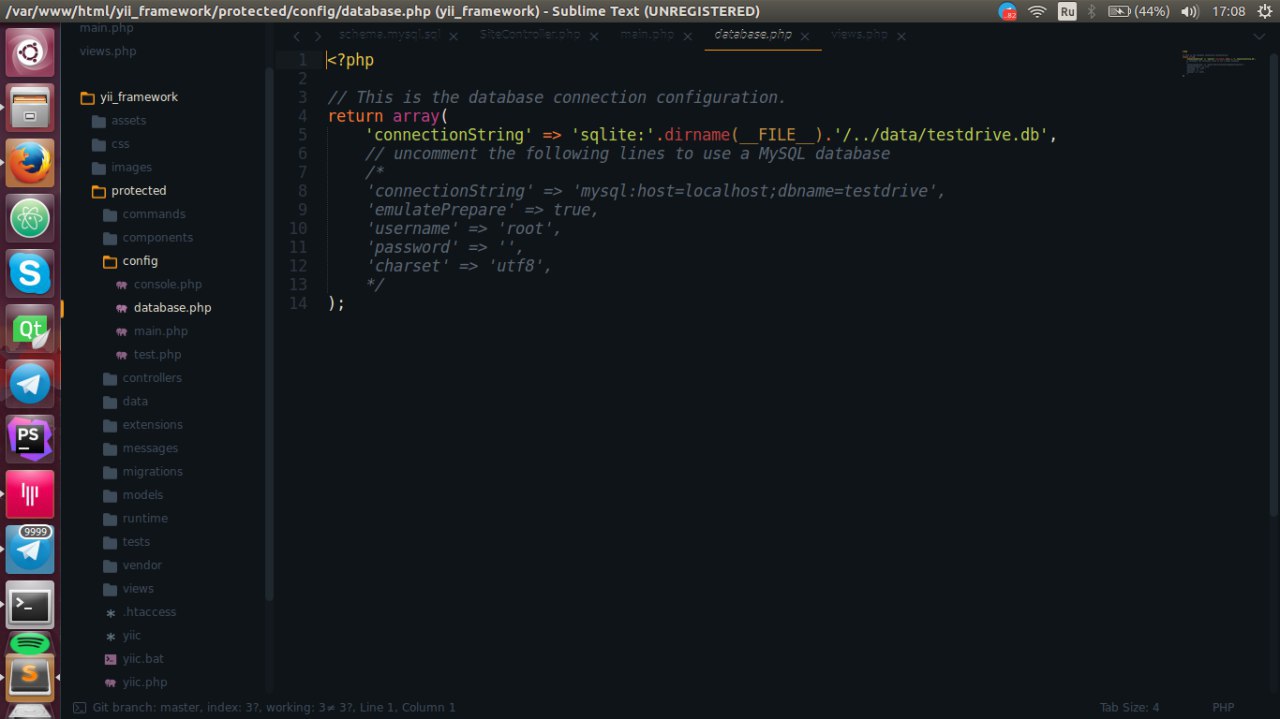Image resolution: width=1280 pixels, height=719 pixels.
Task: Switch to the views.php tab
Action: click(859, 34)
